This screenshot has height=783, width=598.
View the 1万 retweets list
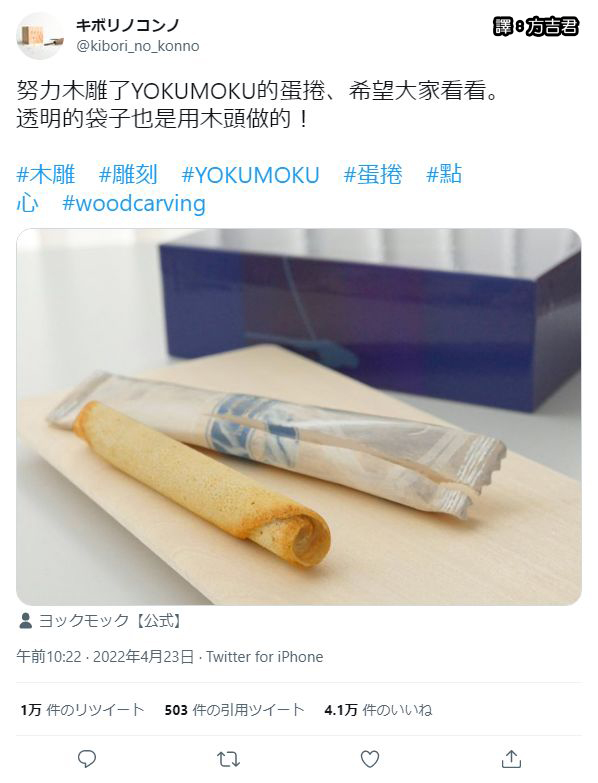82,710
